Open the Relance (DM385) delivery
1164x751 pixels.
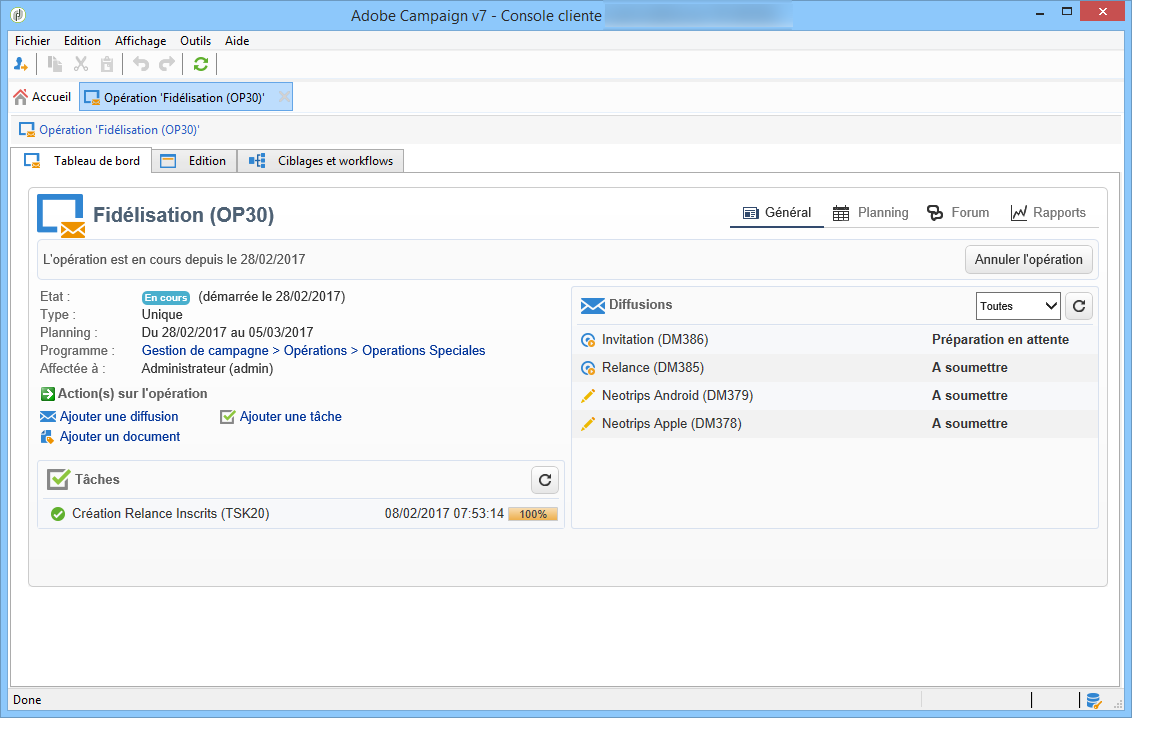coord(653,368)
